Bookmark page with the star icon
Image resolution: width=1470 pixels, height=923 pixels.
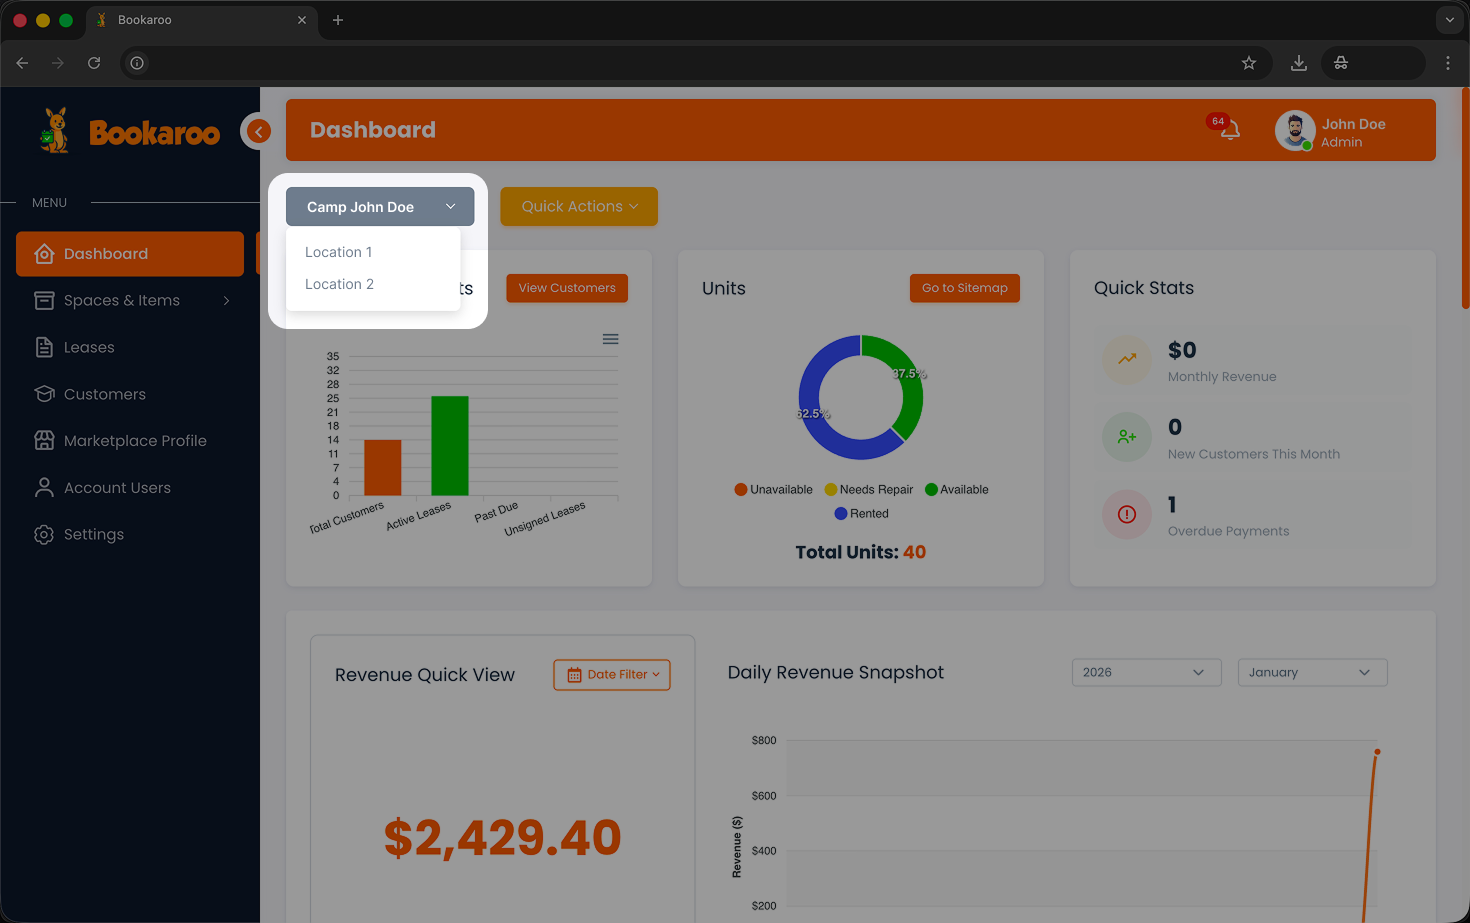[x=1248, y=63]
